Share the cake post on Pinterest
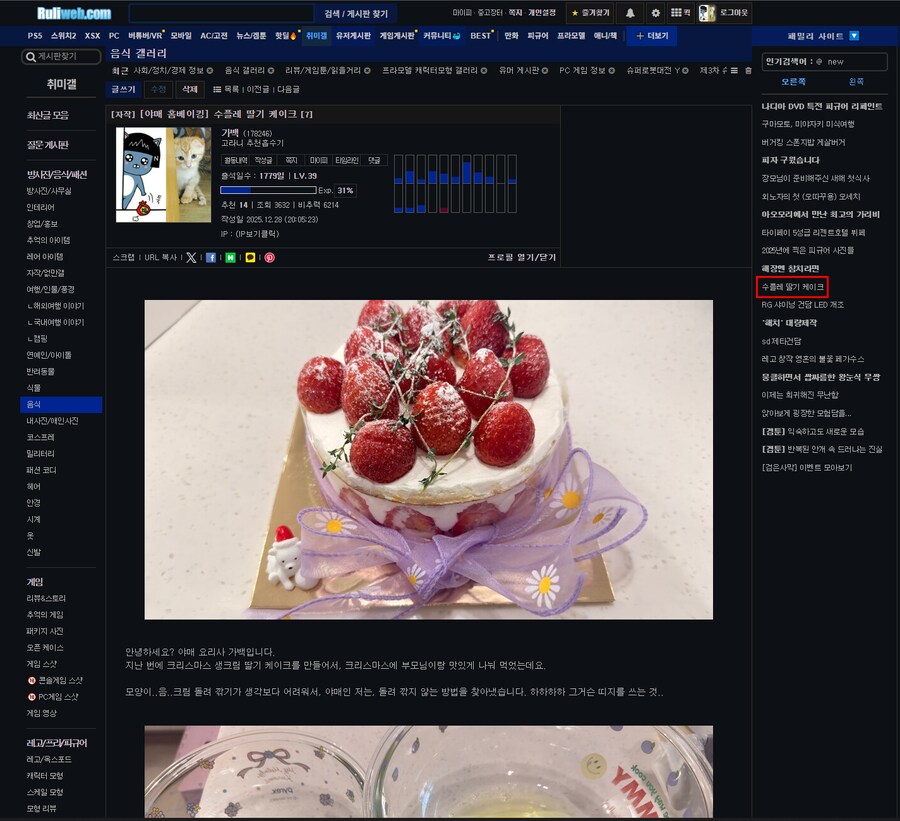Screen dimensions: 900x821 (270, 256)
